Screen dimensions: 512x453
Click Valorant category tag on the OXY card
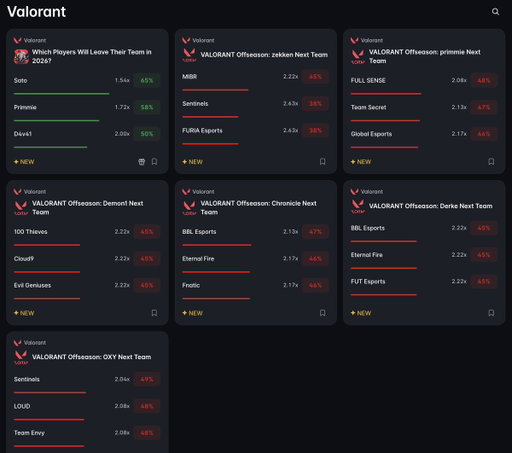30,343
